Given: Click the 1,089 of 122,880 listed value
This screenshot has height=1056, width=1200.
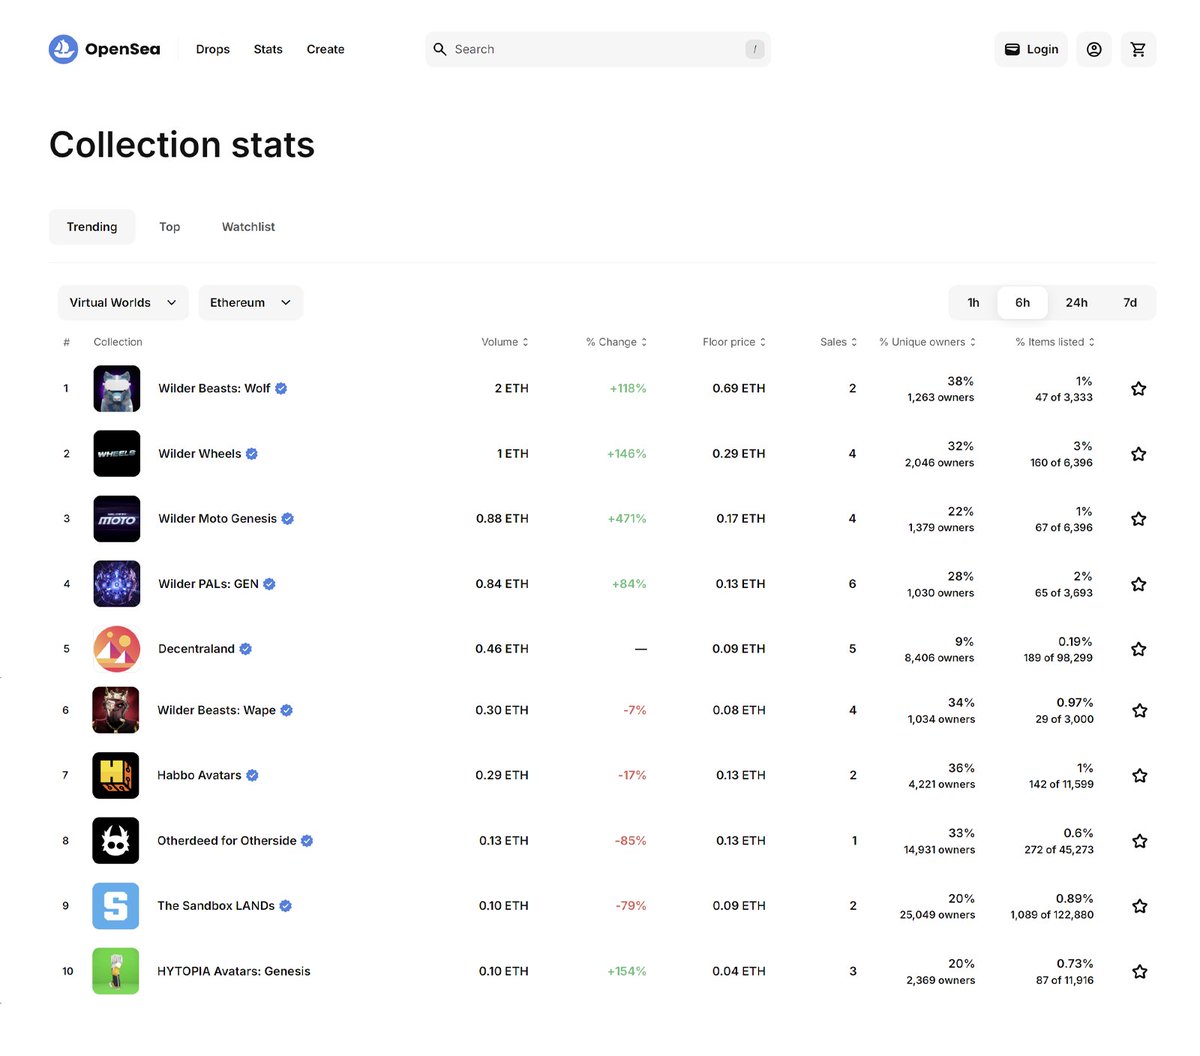Looking at the screenshot, I should pyautogui.click(x=1052, y=915).
